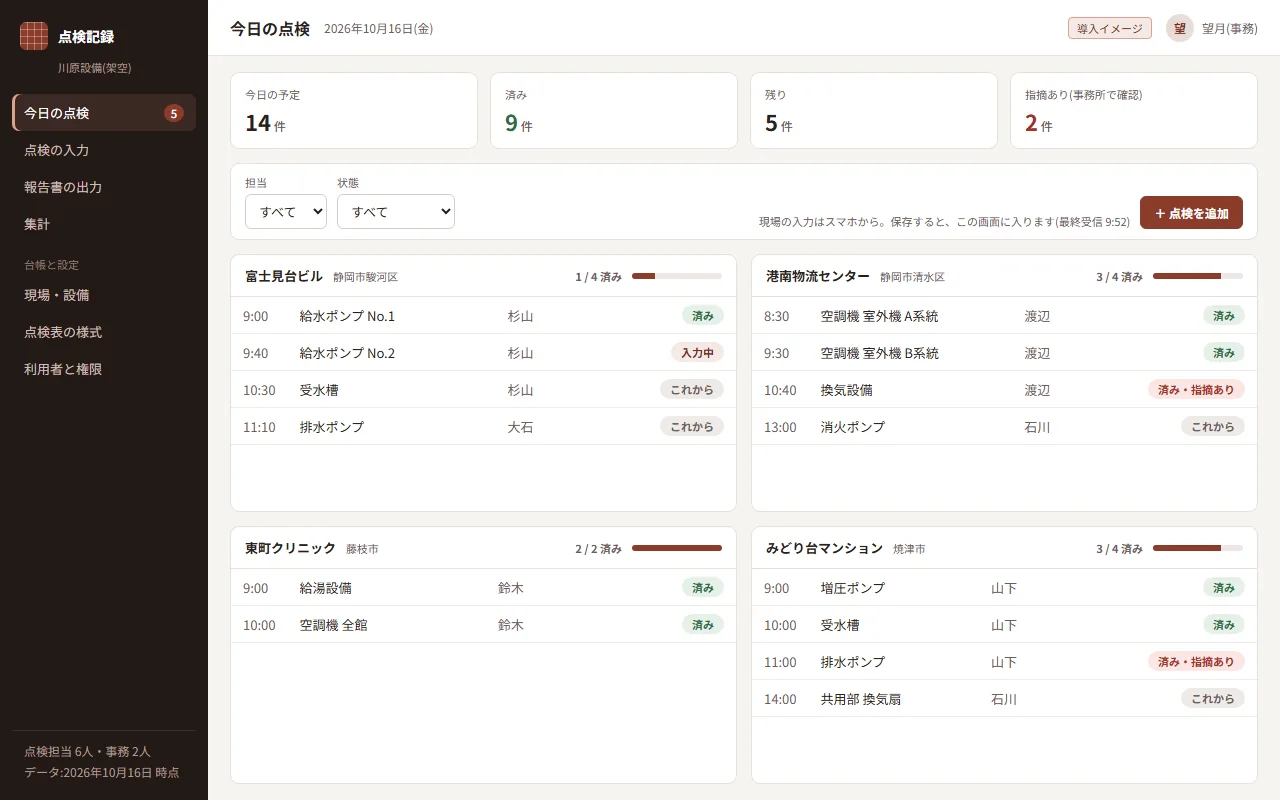Viewport: 1280px width, 800px height.
Task: Click 港南物流センター card title
Action: [818, 276]
